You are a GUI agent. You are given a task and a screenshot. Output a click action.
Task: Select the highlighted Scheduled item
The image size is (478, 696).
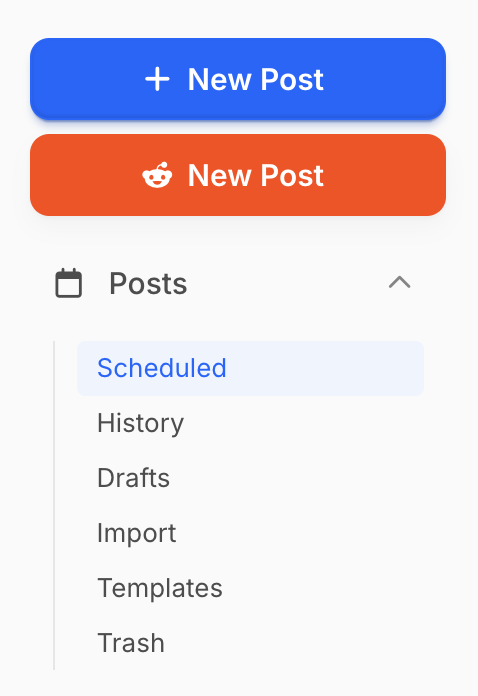tap(250, 368)
